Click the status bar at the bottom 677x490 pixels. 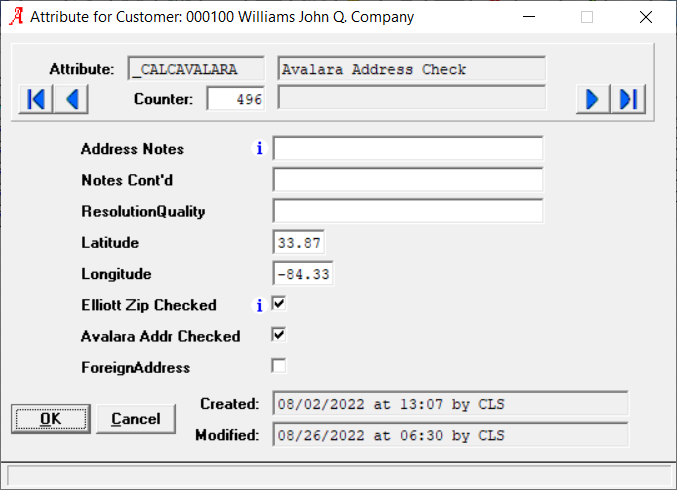(338, 477)
